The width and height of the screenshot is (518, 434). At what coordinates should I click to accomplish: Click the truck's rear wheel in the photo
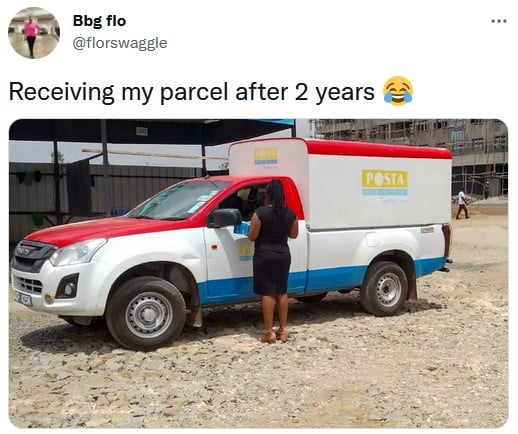click(x=385, y=289)
